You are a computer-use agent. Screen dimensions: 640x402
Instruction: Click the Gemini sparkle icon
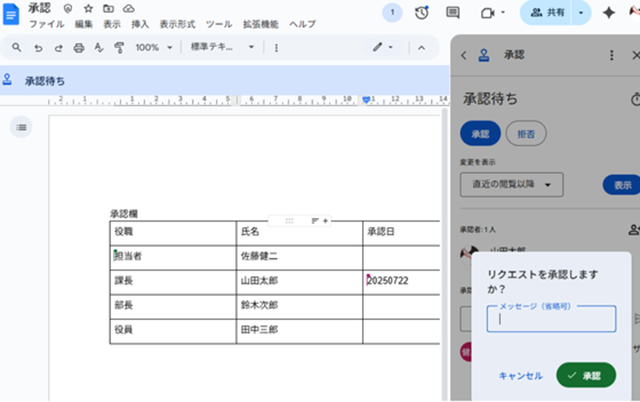(x=608, y=13)
